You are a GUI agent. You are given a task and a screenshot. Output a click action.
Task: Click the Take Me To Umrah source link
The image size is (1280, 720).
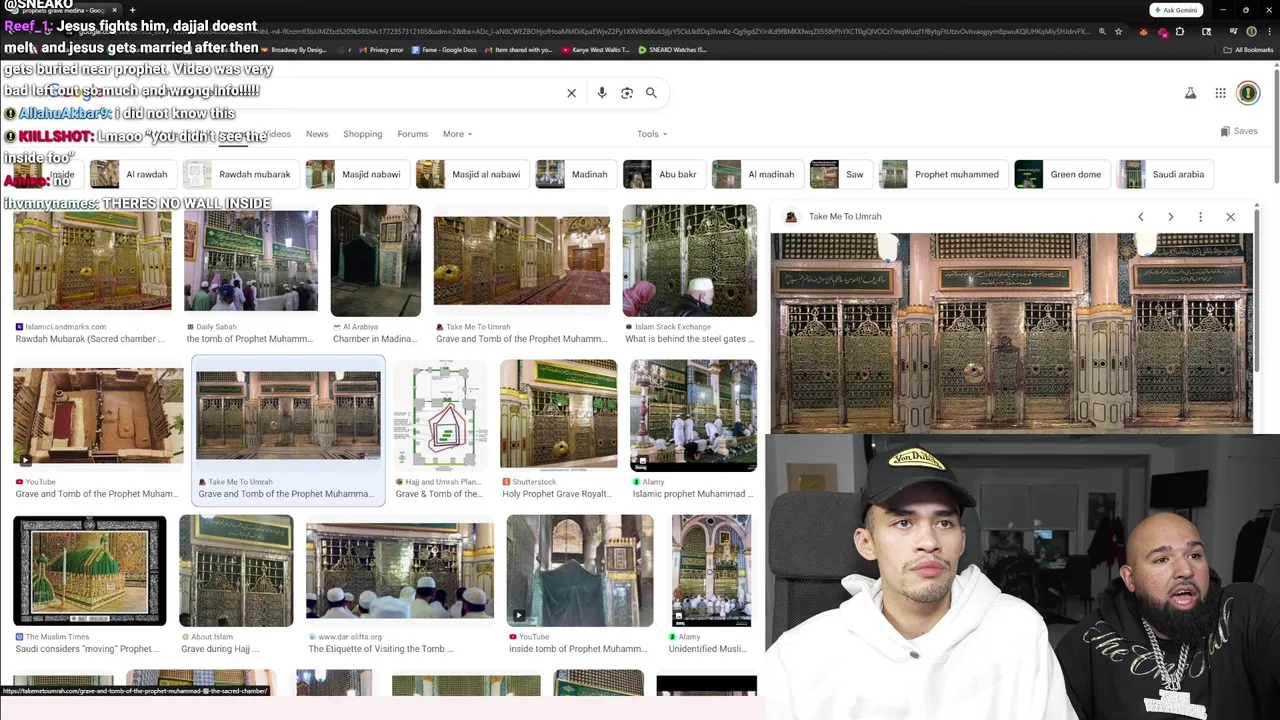point(845,217)
